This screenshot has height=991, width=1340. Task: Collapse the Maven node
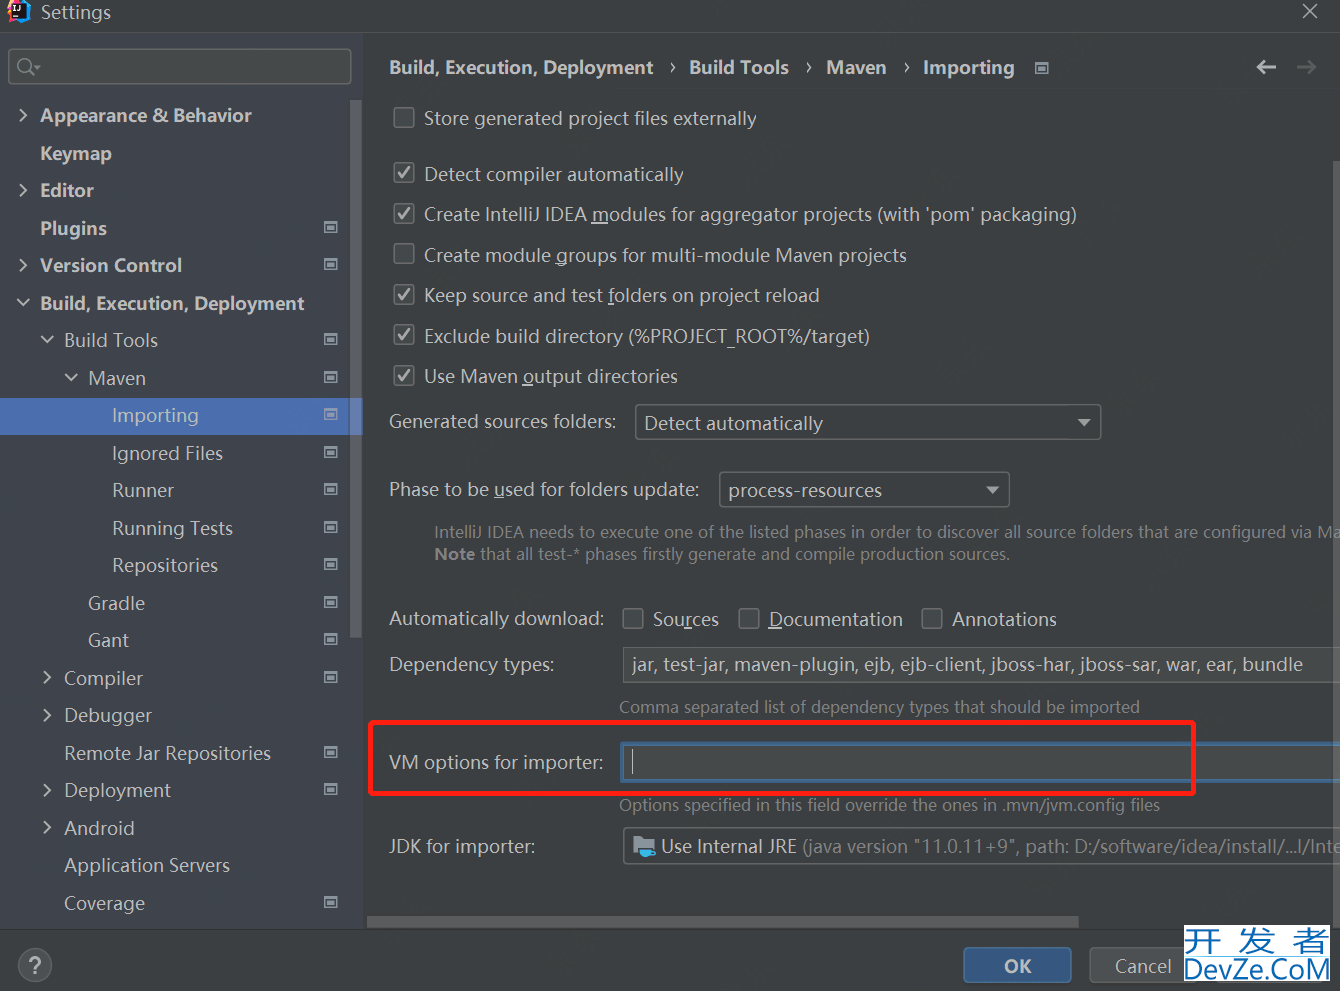71,378
